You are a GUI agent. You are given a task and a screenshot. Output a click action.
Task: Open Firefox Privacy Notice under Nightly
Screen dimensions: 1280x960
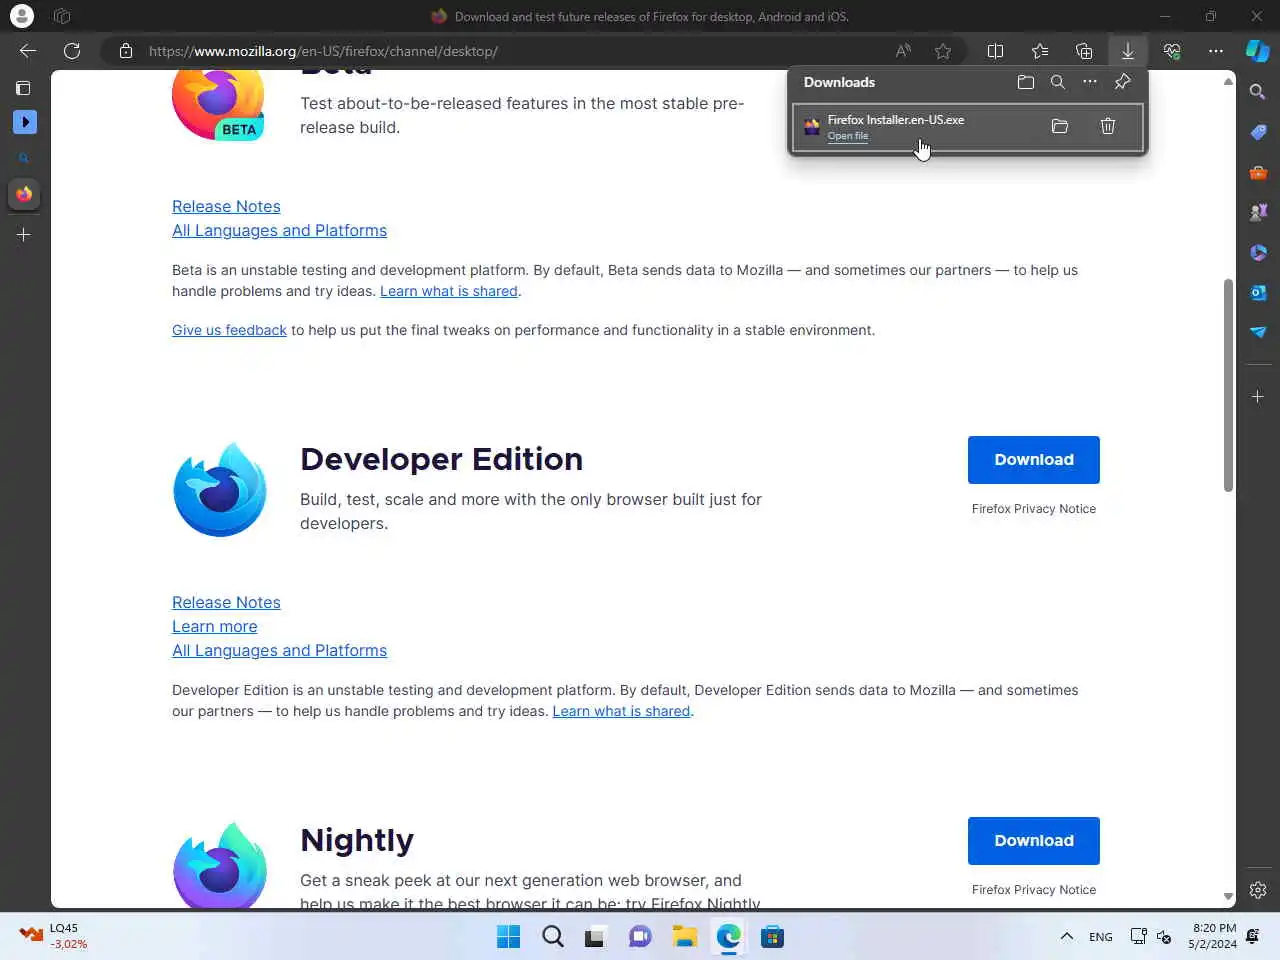1034,890
